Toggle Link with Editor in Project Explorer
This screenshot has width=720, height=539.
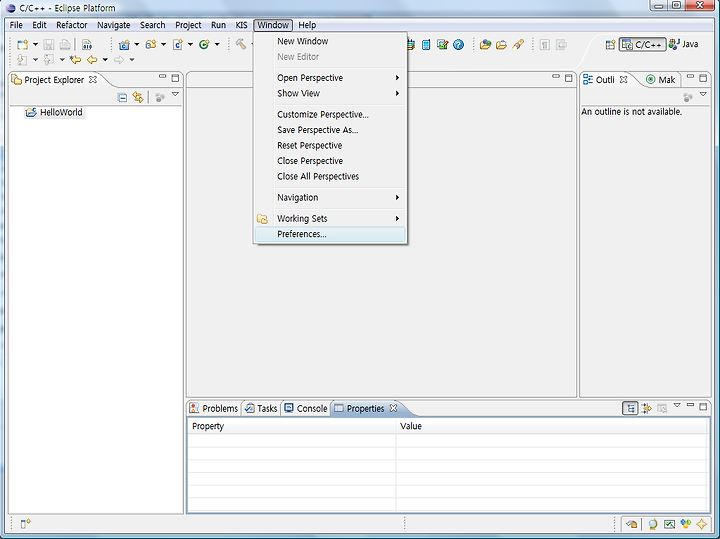pos(138,97)
